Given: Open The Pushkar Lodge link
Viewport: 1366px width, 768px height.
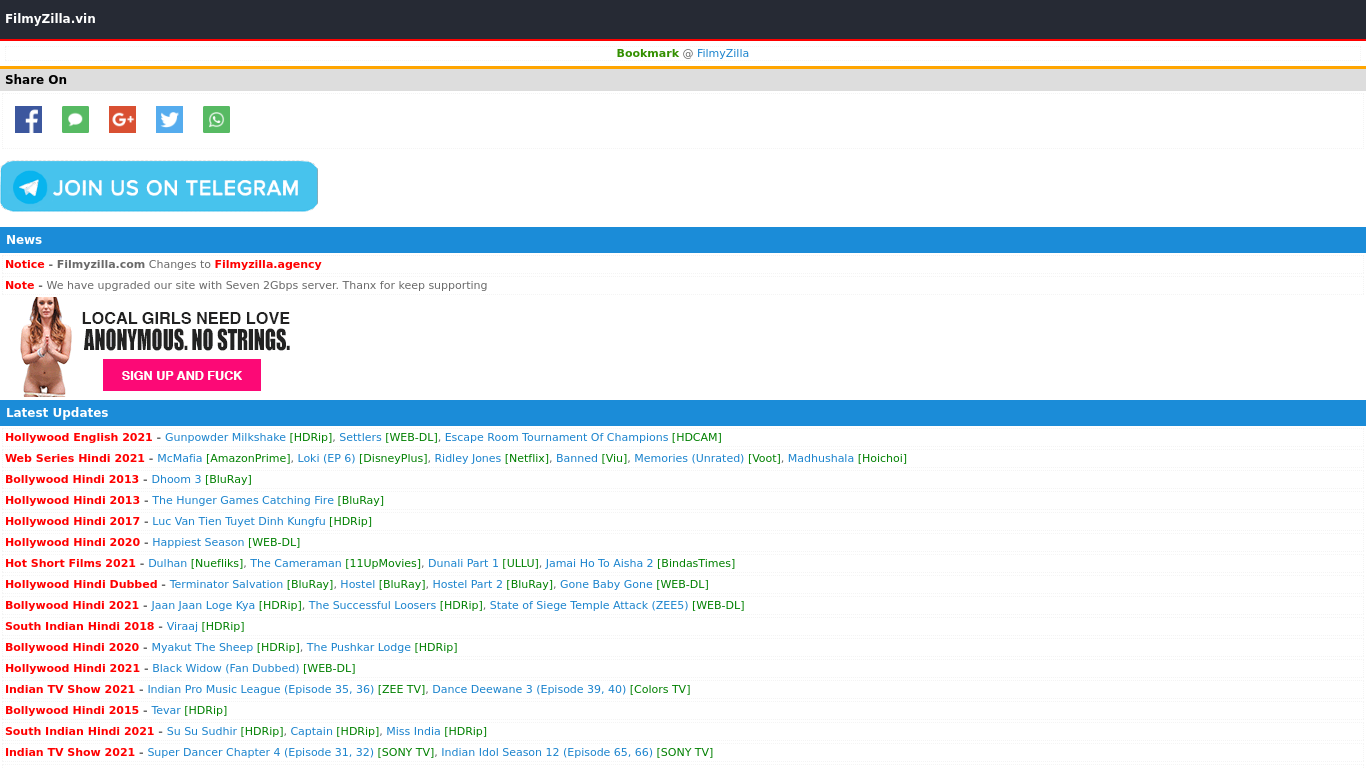Looking at the screenshot, I should pos(359,648).
